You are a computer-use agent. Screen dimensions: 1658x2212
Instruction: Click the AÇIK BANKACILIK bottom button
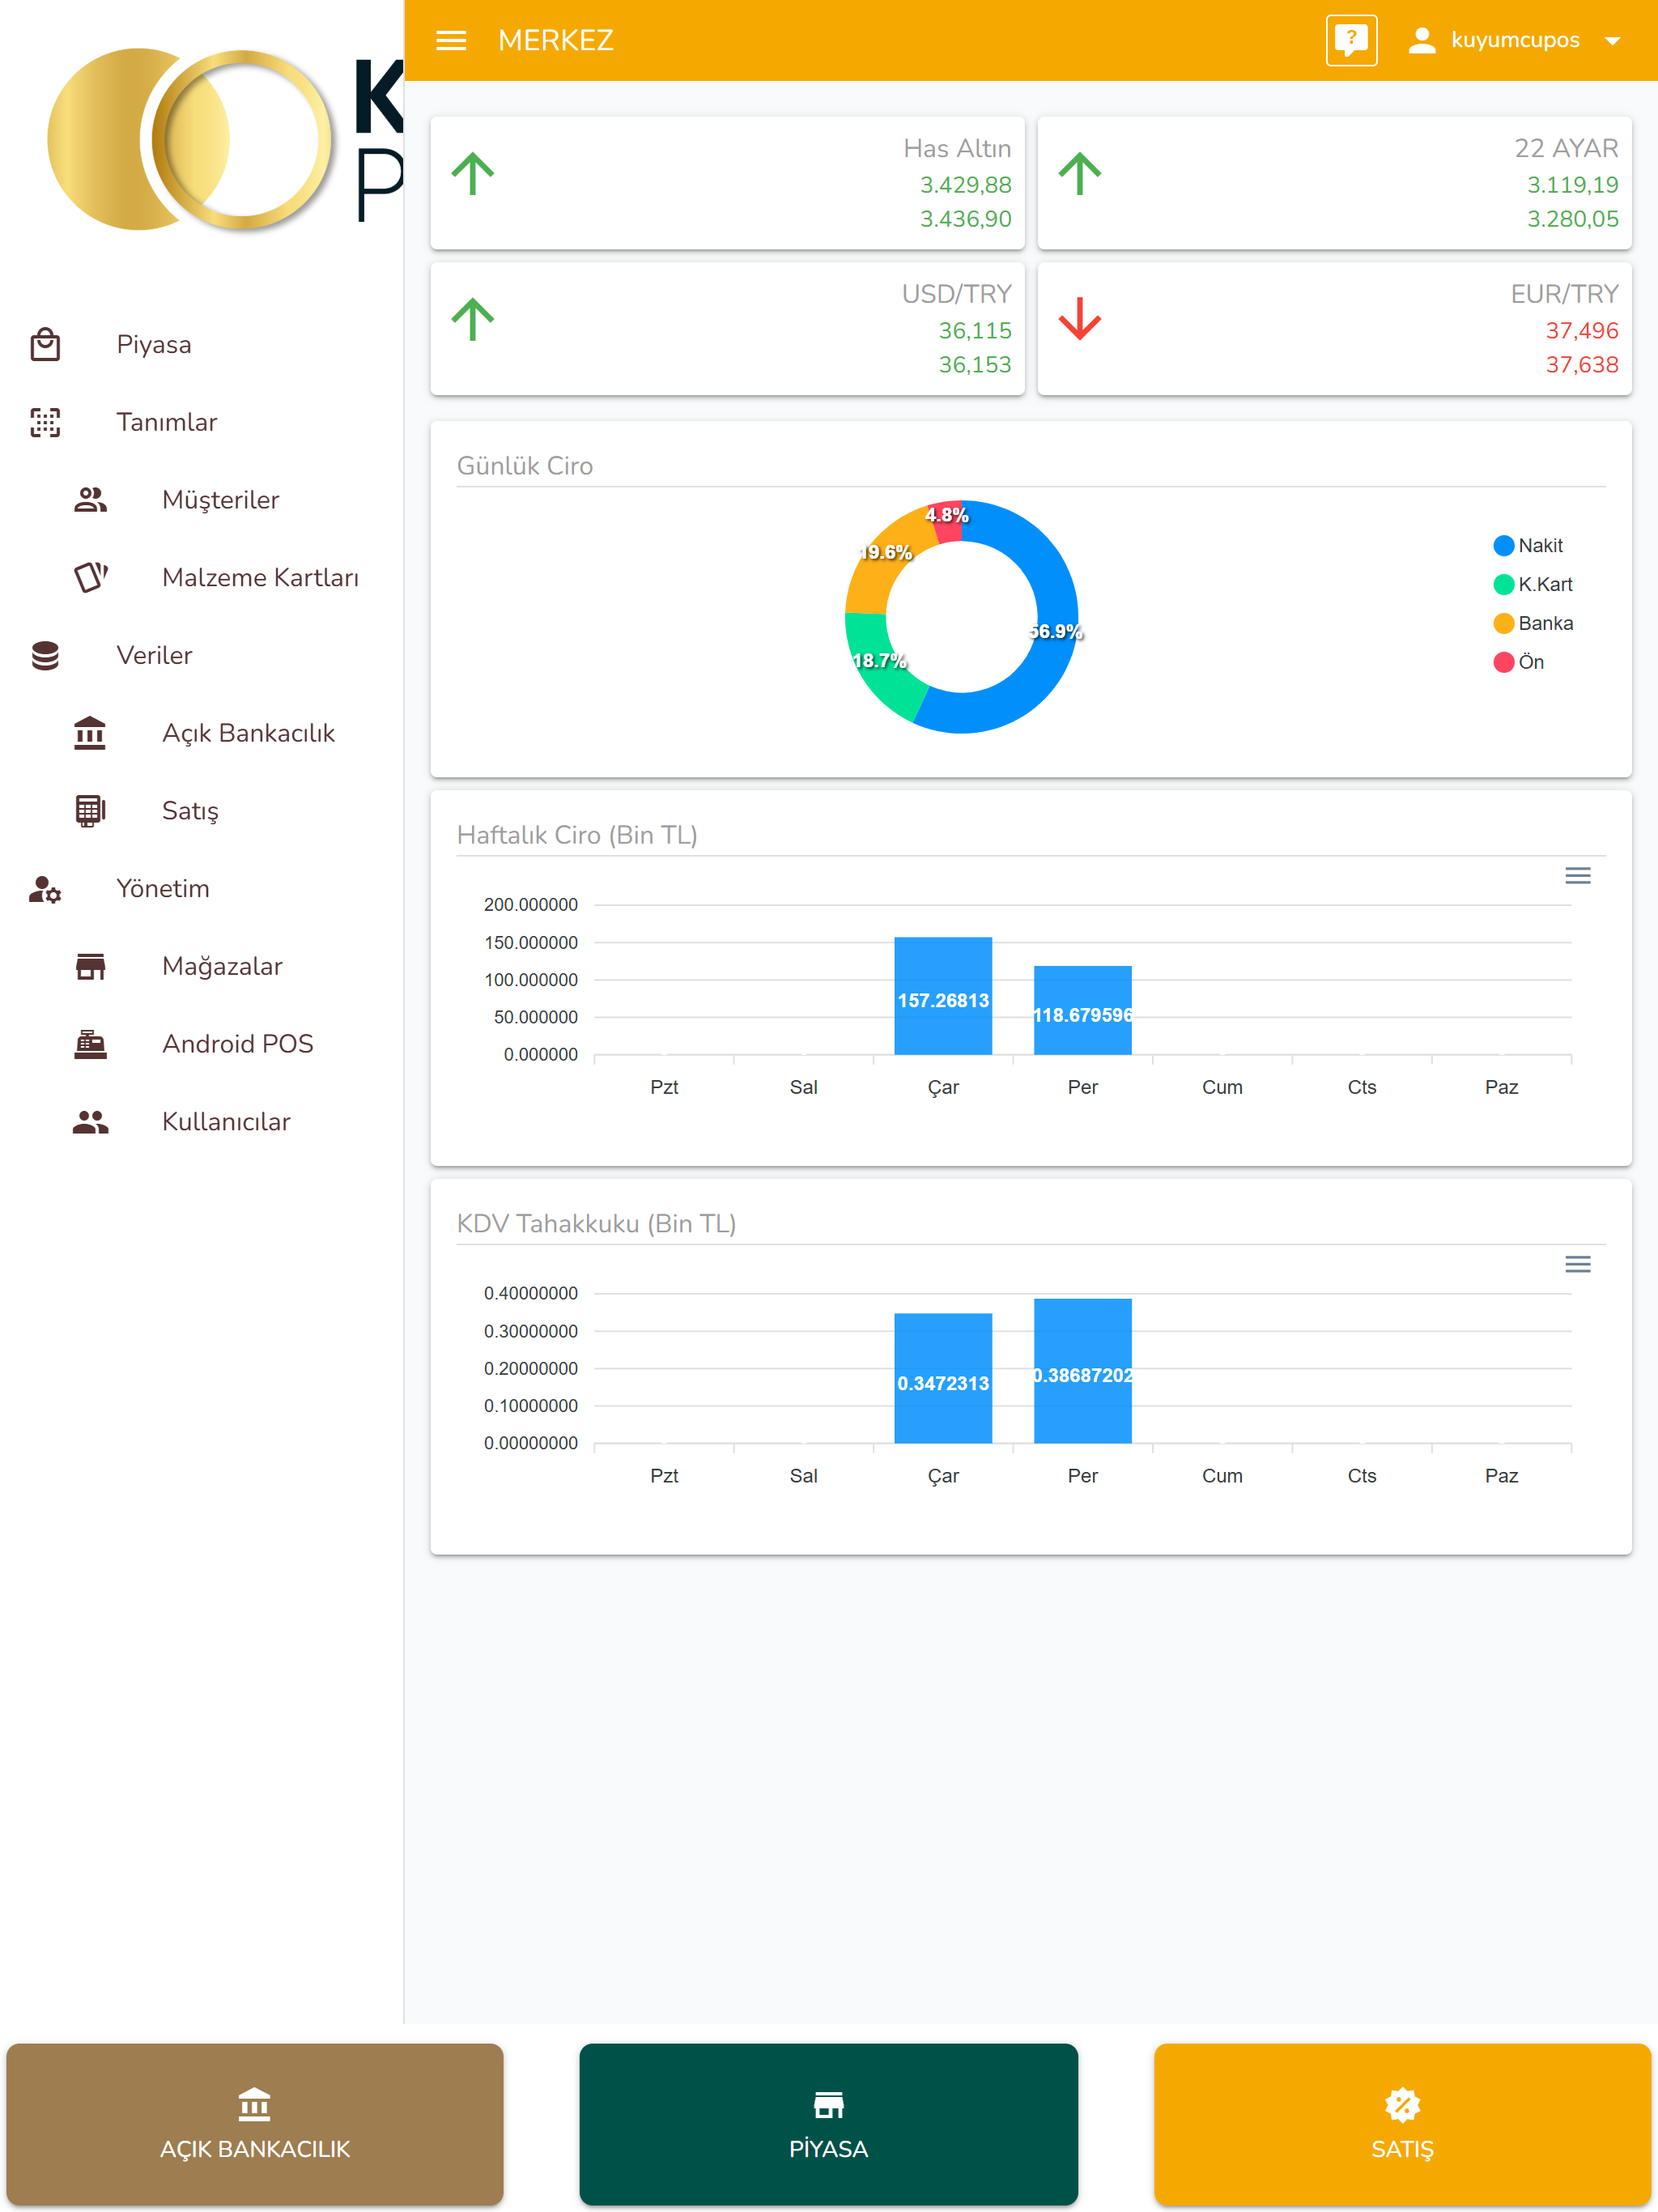(x=255, y=2124)
